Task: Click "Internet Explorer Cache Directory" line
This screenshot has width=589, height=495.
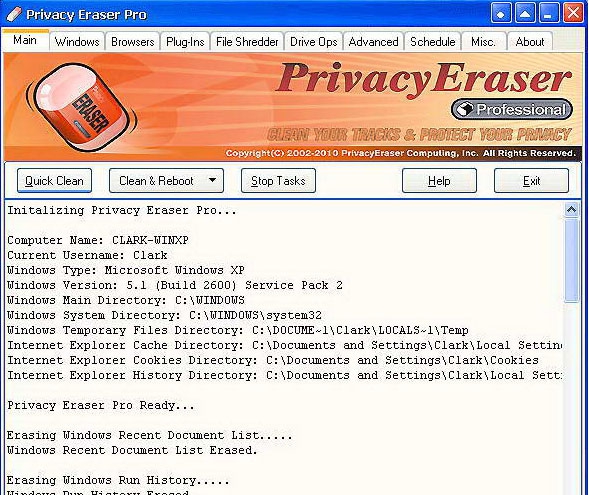Action: tap(284, 346)
